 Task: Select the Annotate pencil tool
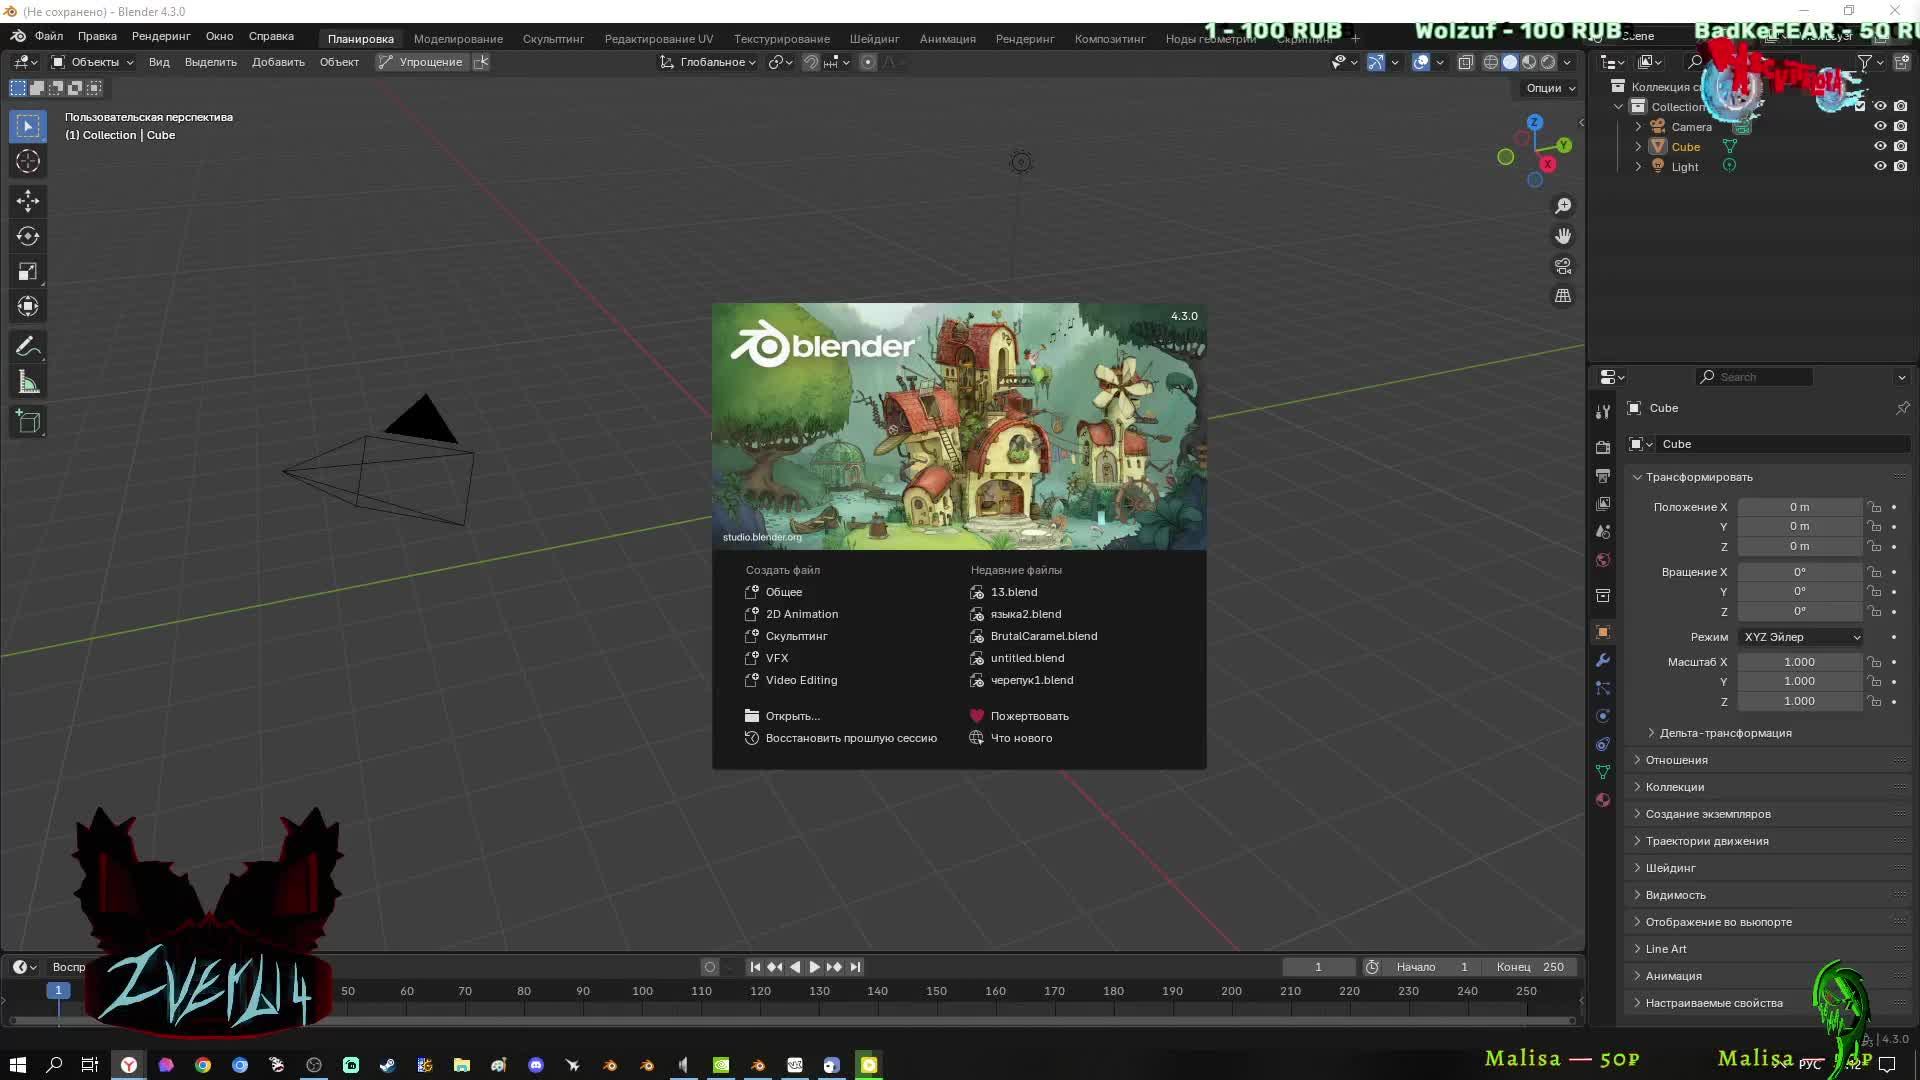(x=28, y=347)
